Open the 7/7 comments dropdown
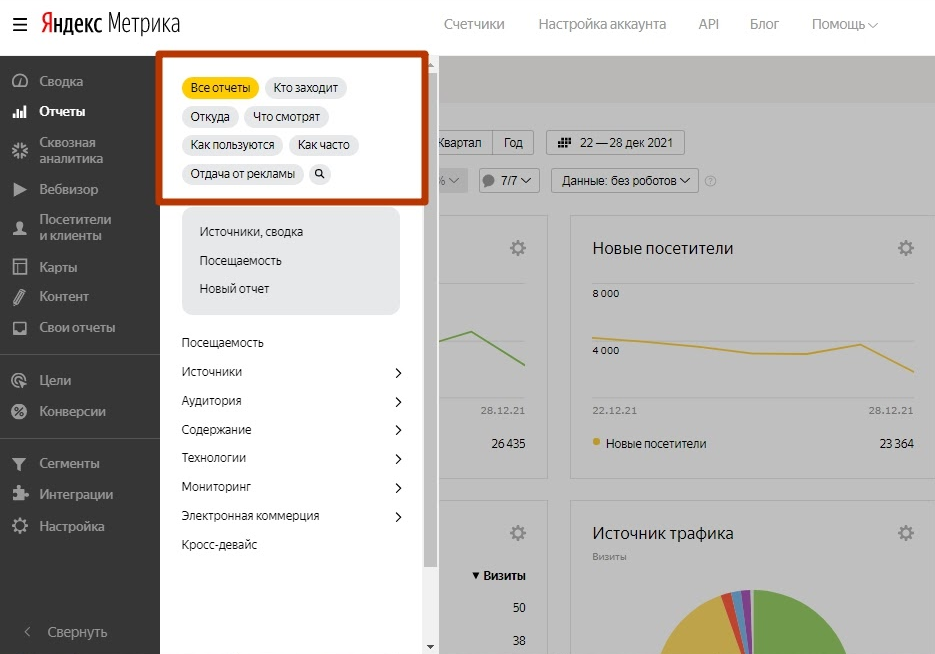Image resolution: width=935 pixels, height=654 pixels. [509, 181]
